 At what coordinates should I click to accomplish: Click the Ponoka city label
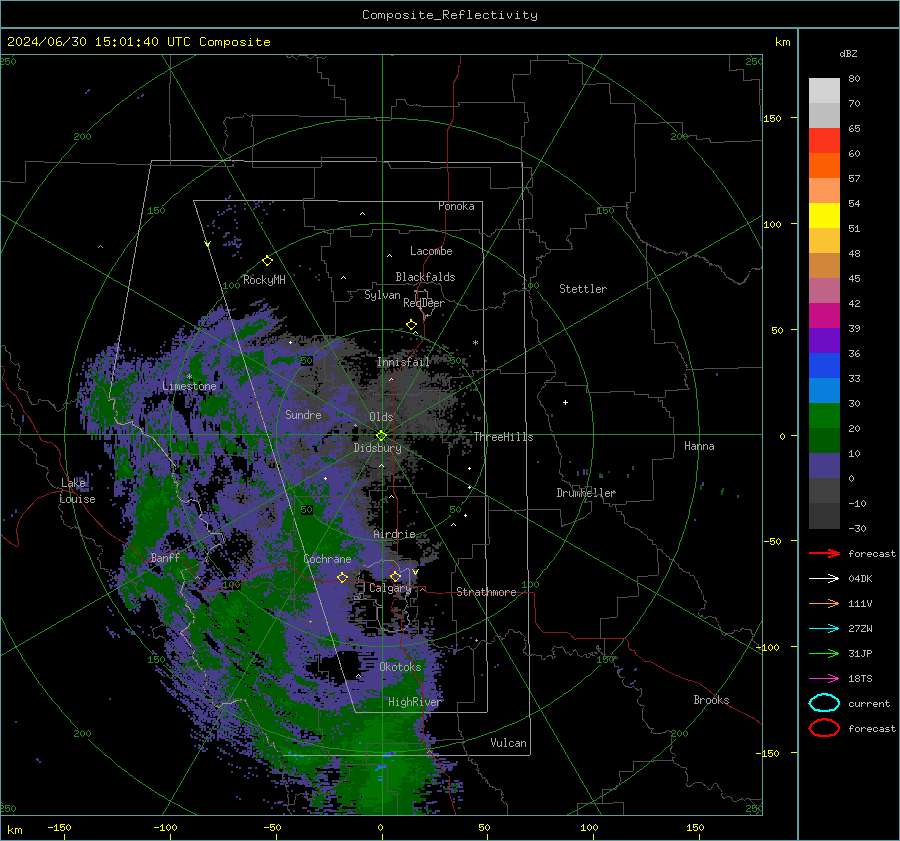(x=456, y=206)
